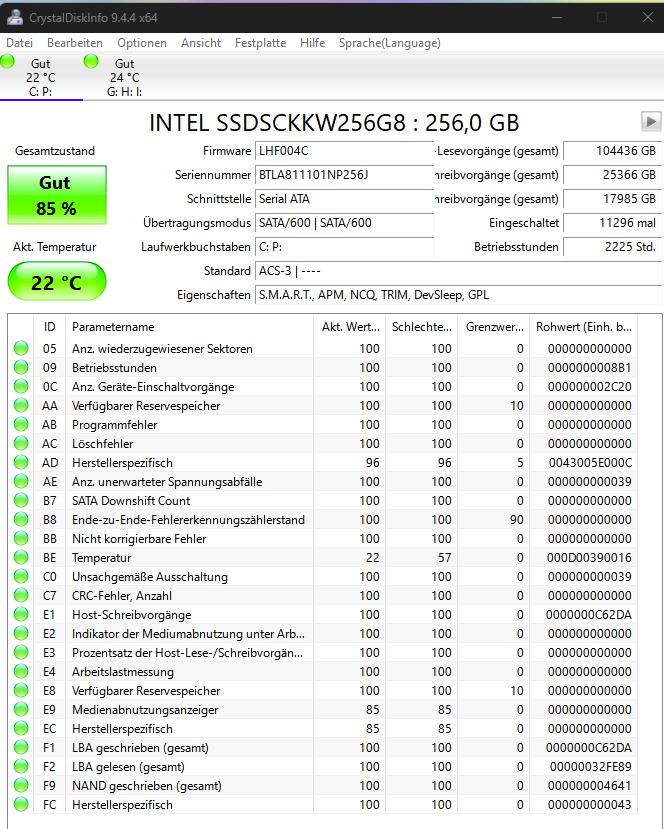The image size is (664, 829).
Task: Click status icon for LBA geschrieben row
Action: click(x=21, y=748)
